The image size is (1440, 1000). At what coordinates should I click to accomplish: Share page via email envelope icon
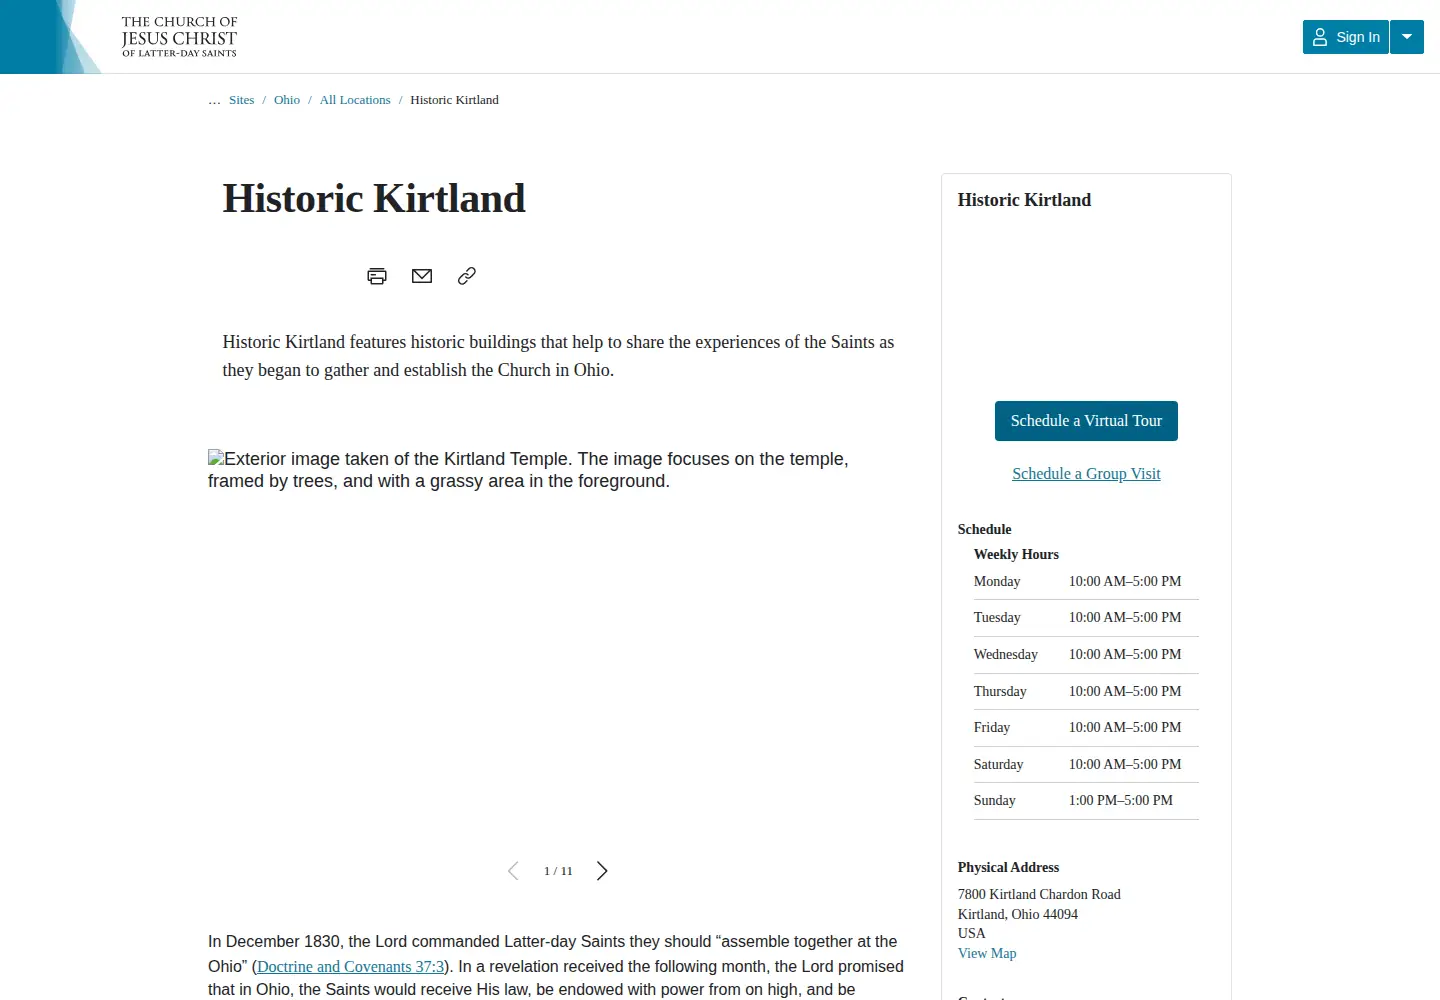coord(422,276)
